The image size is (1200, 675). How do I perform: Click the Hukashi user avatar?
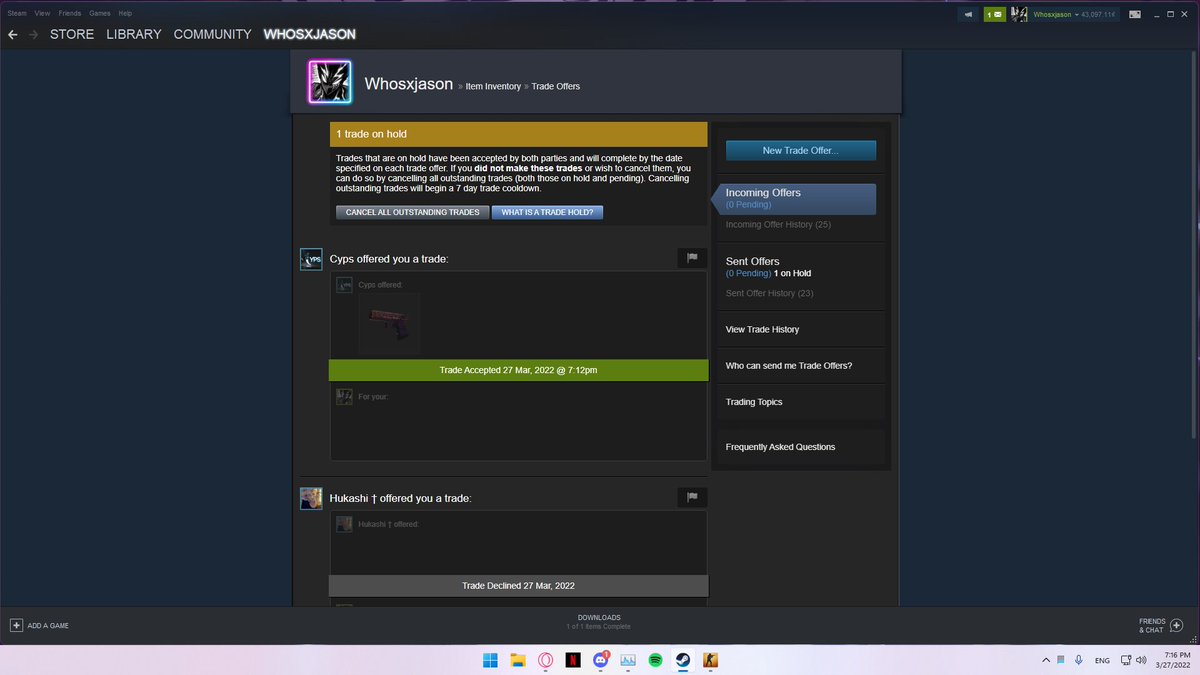(x=311, y=498)
